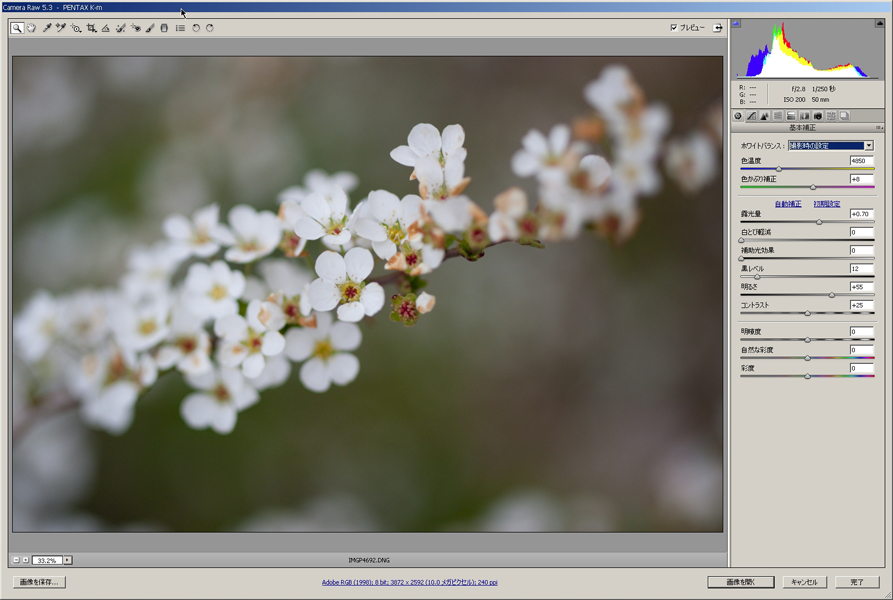Activate the White Balance eyedropper tool
The height and width of the screenshot is (600, 893).
pyautogui.click(x=48, y=28)
